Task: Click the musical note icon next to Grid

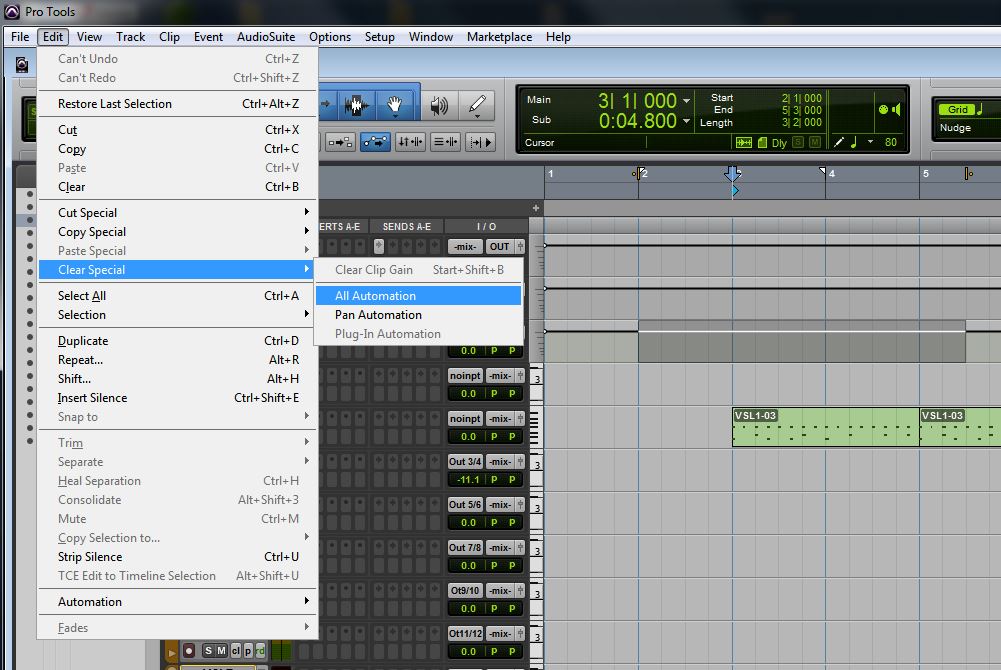Action: click(x=980, y=108)
